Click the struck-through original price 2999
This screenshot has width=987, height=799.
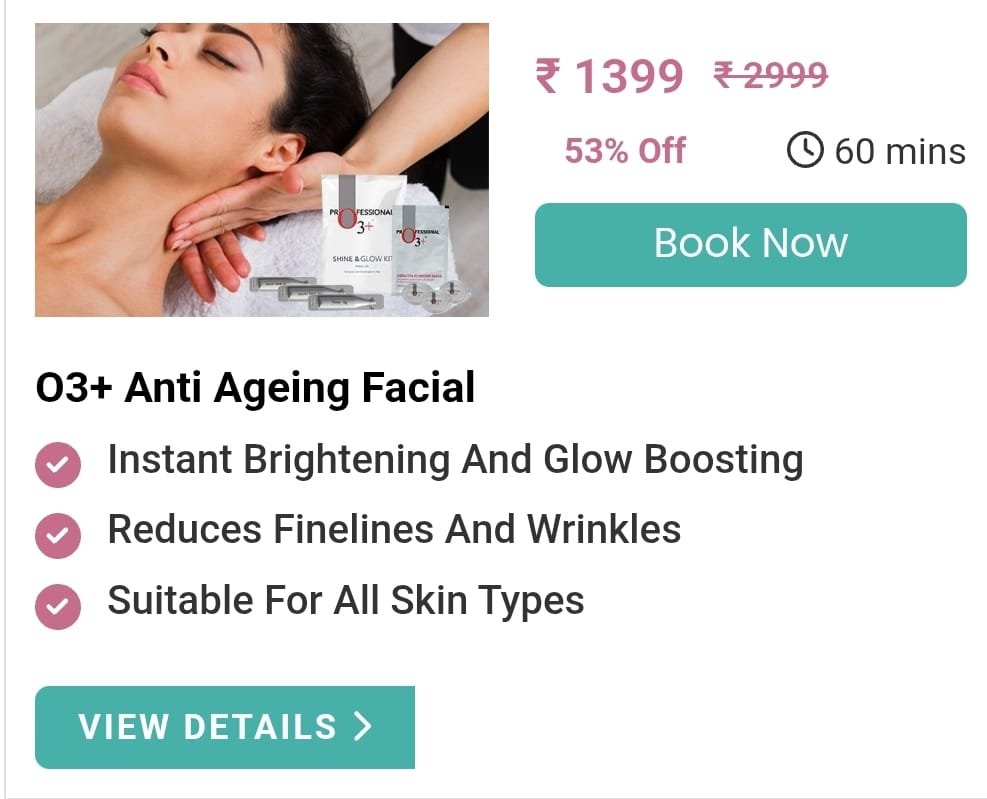pyautogui.click(x=770, y=75)
